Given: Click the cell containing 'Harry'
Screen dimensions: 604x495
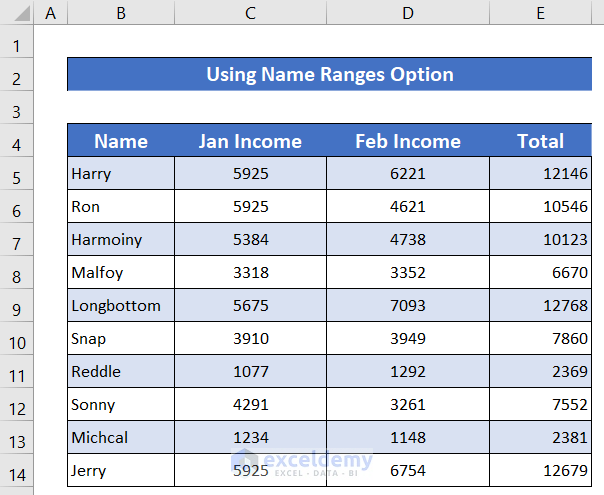Looking at the screenshot, I should tap(121, 174).
